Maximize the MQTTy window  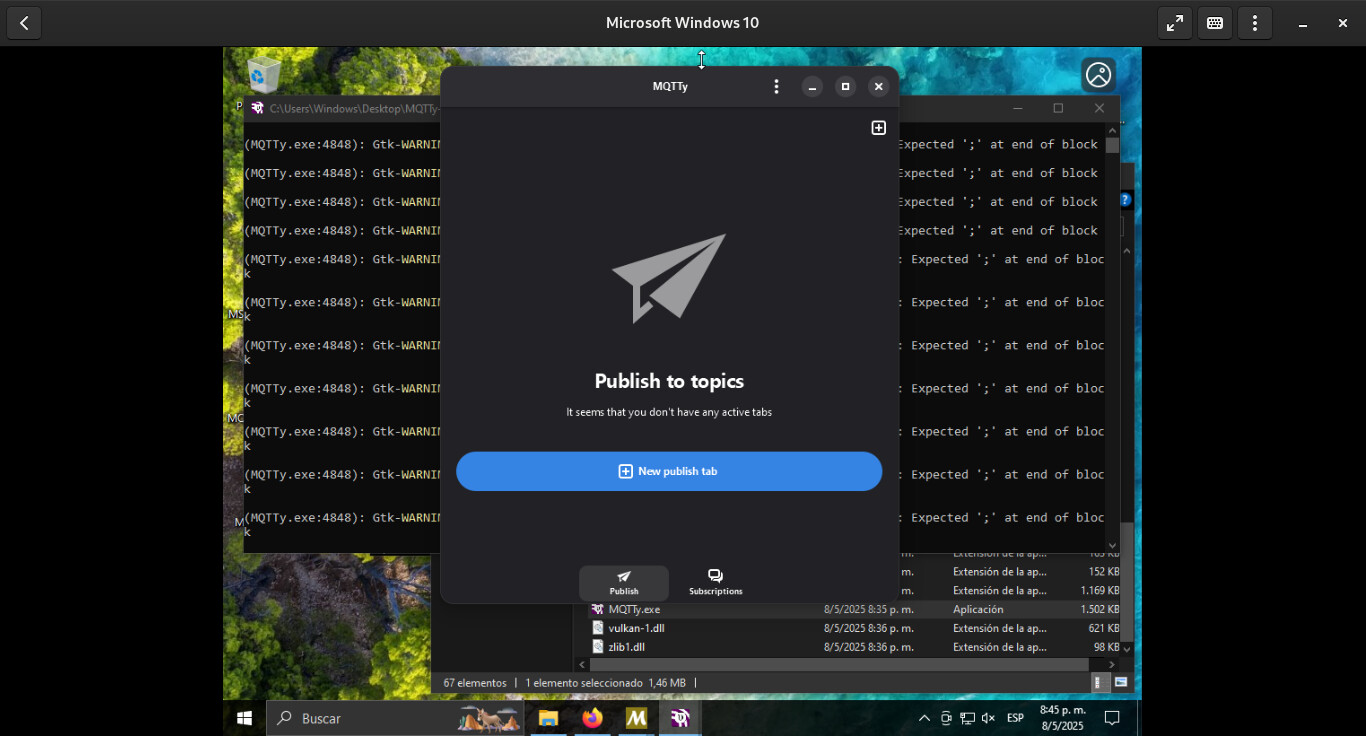pos(845,87)
